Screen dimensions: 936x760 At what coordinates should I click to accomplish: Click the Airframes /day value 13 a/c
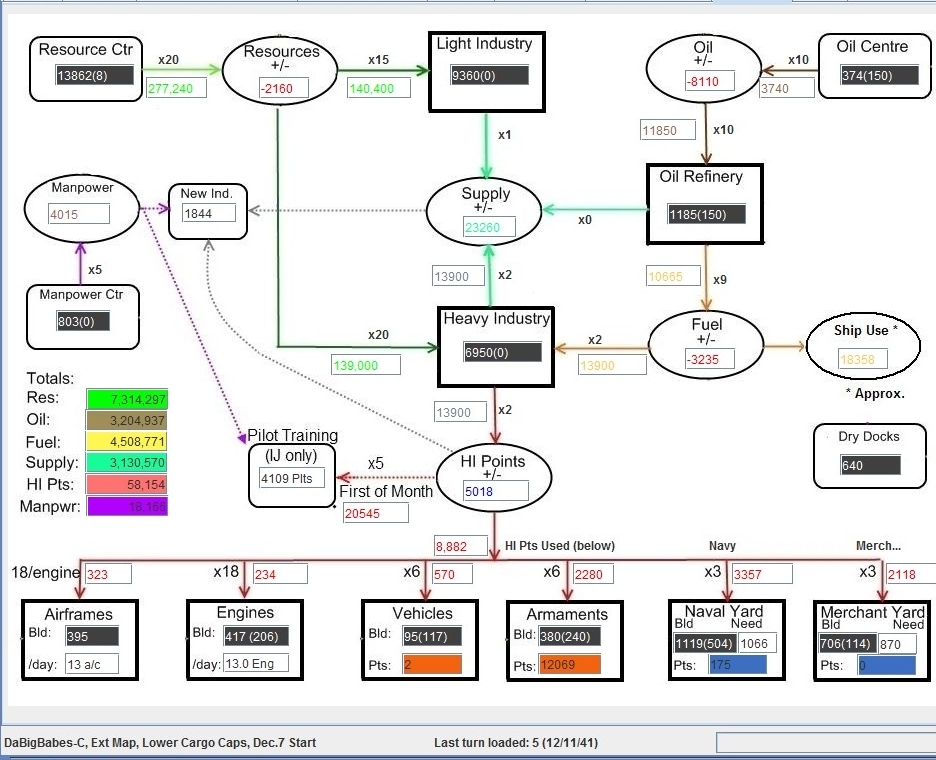(91, 664)
